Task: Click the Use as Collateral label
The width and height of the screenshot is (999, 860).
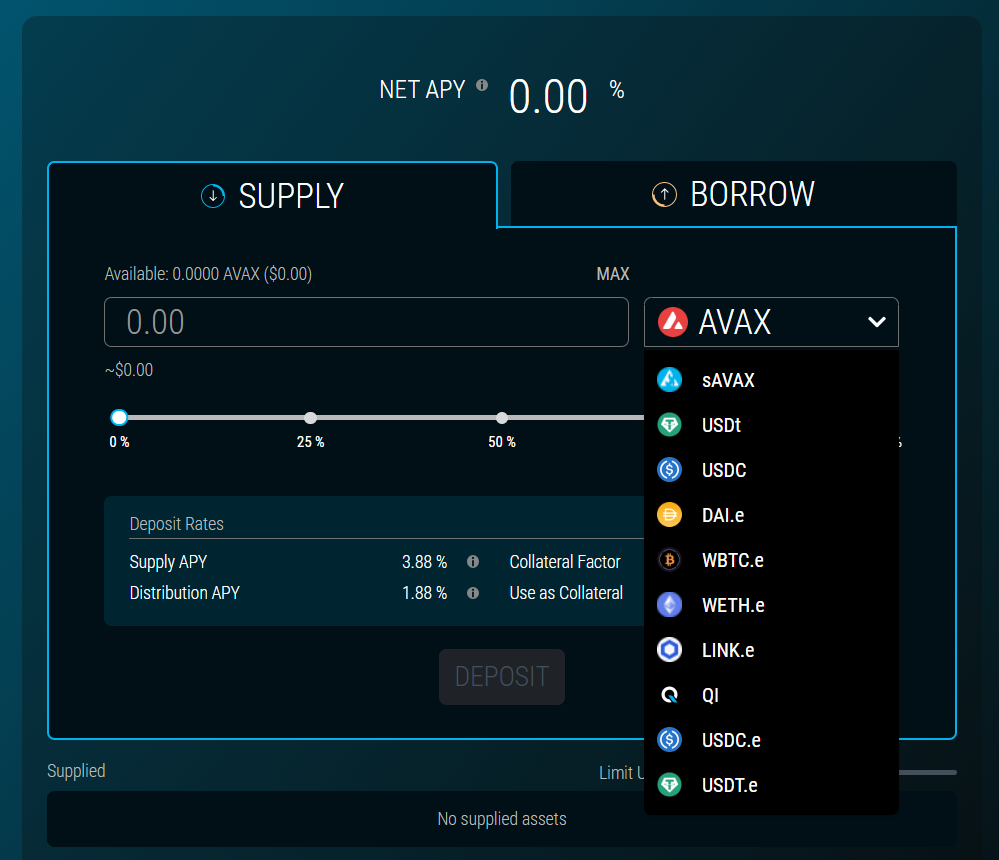Action: pyautogui.click(x=566, y=593)
